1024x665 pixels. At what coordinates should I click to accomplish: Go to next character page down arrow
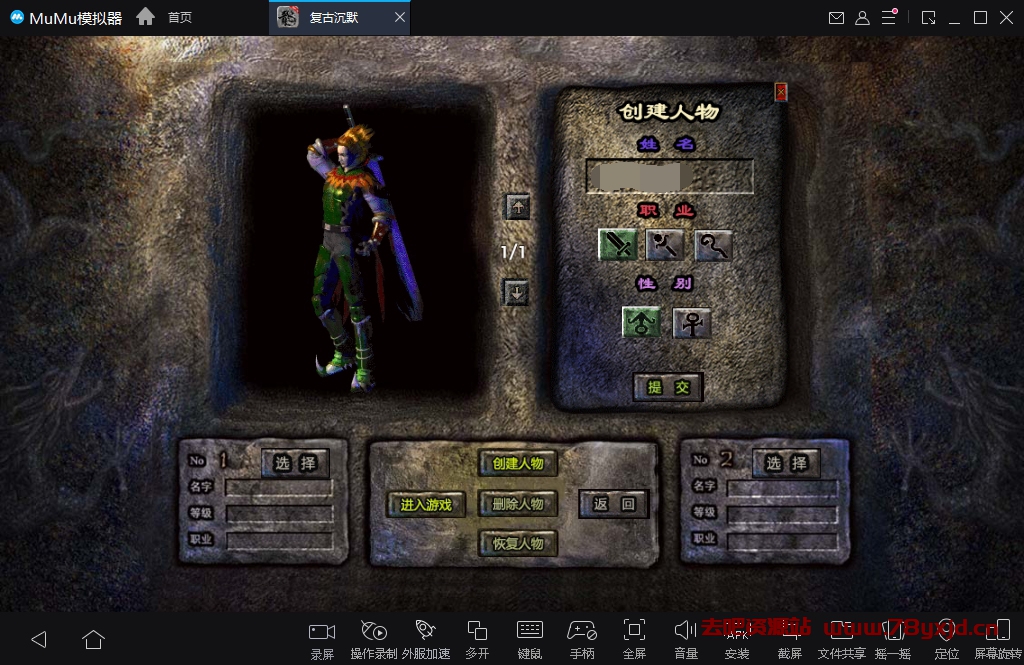tap(516, 293)
